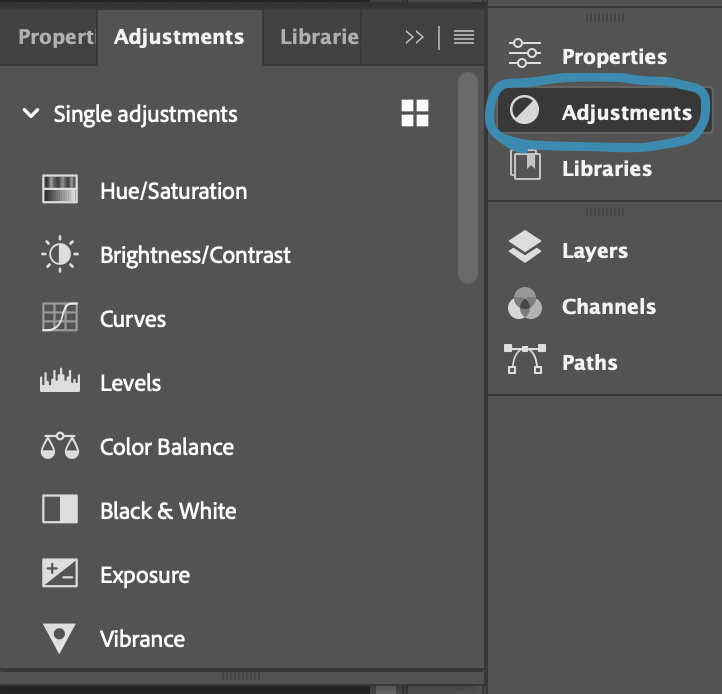Add a Brightness/Contrast adjustment via sun icon

click(x=60, y=254)
